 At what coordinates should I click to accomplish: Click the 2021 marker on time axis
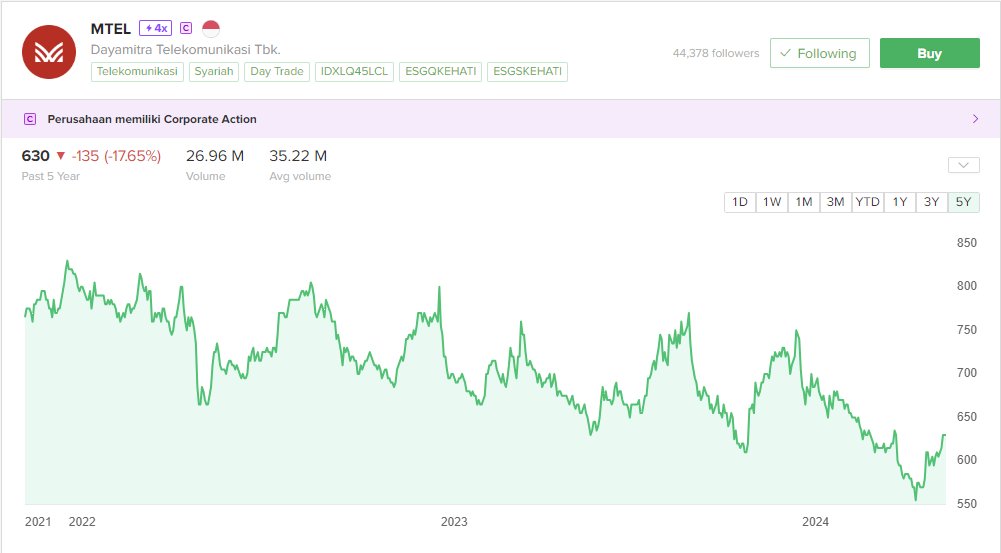(38, 522)
